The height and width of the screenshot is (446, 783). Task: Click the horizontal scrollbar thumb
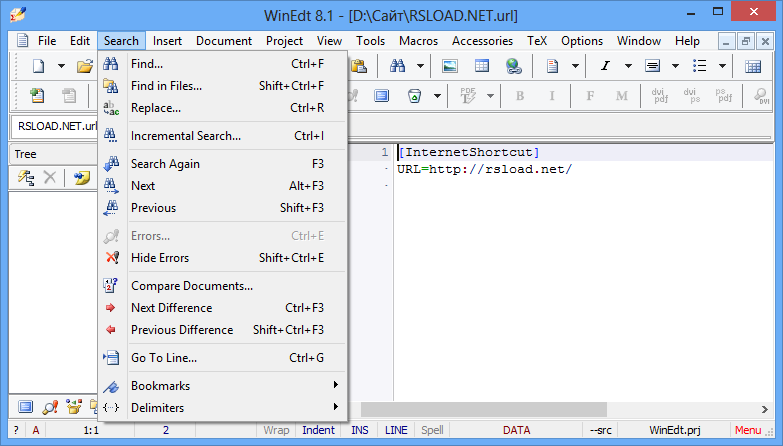tap(483, 409)
